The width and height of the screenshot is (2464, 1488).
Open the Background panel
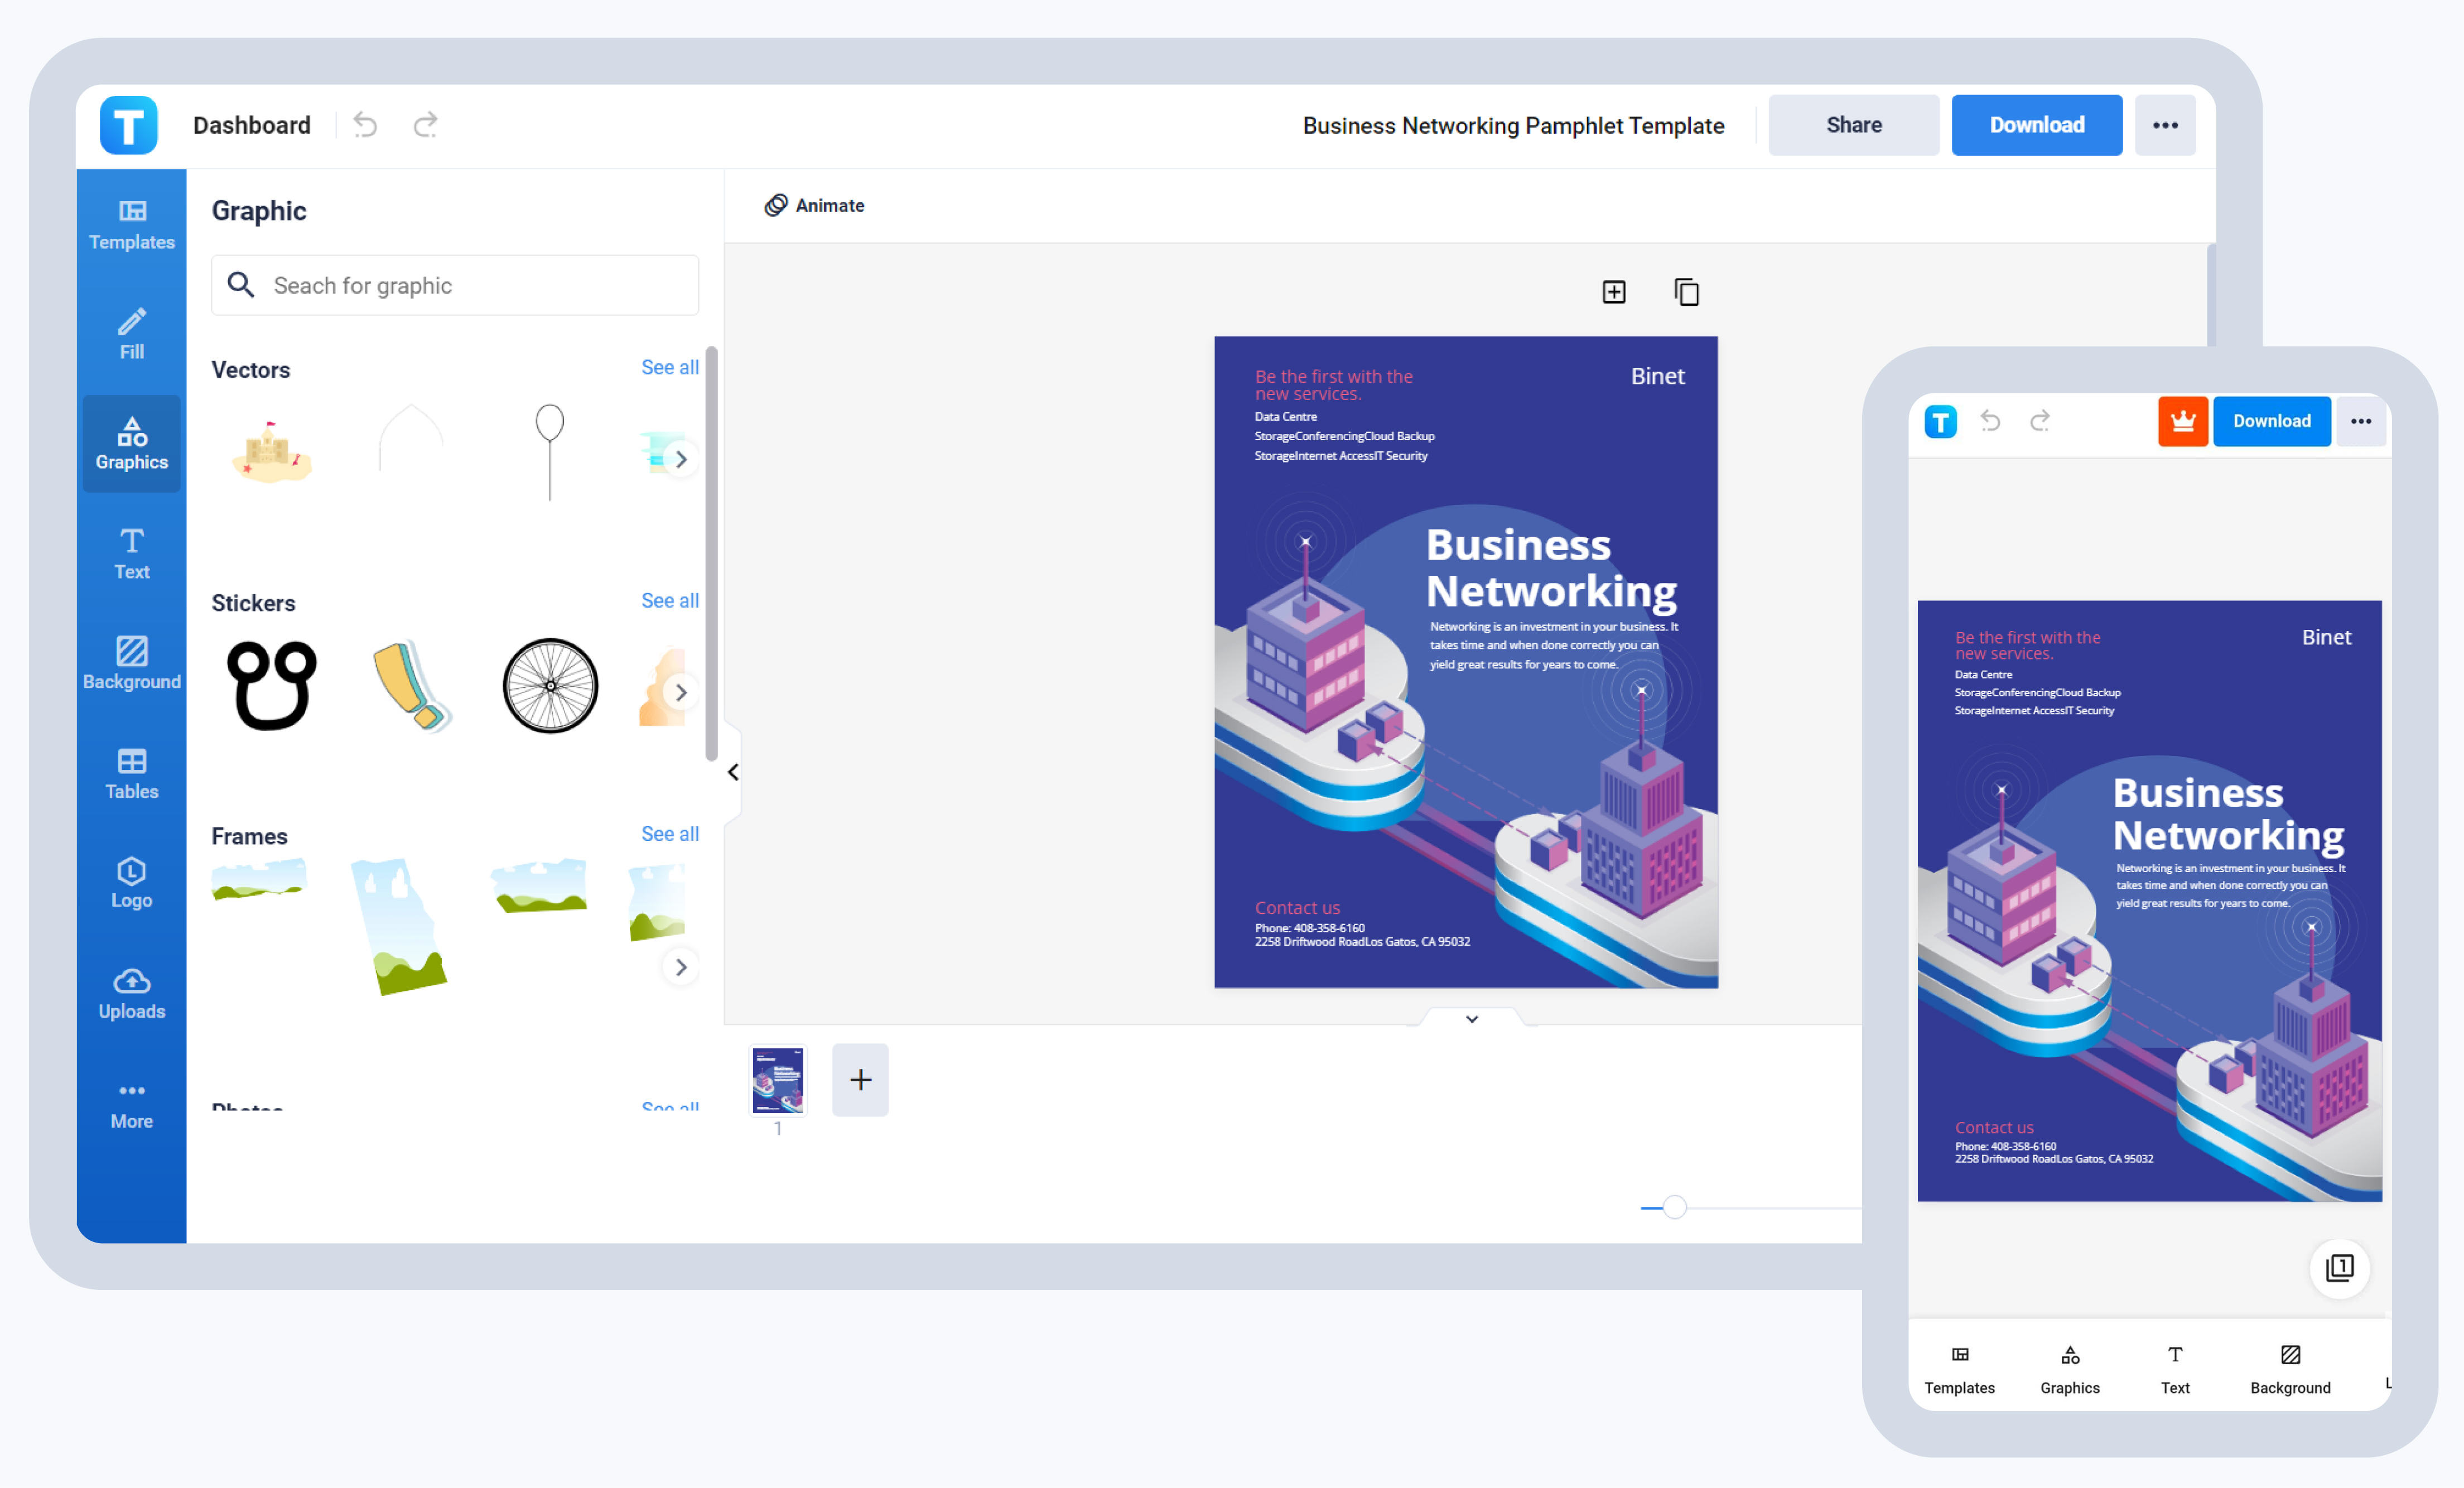click(131, 663)
